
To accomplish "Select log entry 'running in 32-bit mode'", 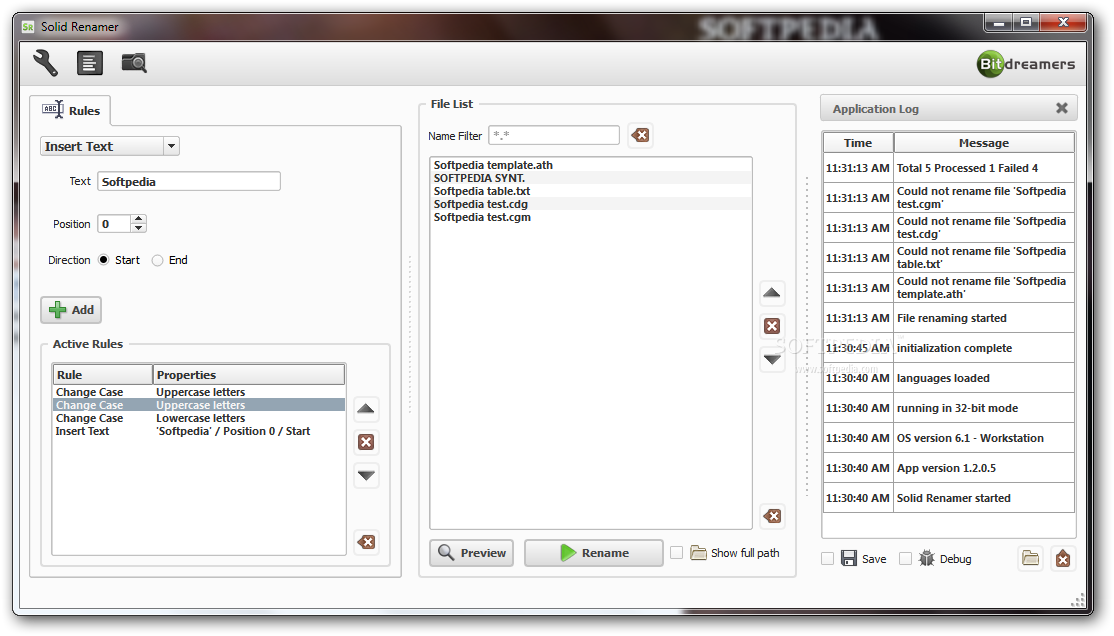I will pyautogui.click(x=948, y=408).
